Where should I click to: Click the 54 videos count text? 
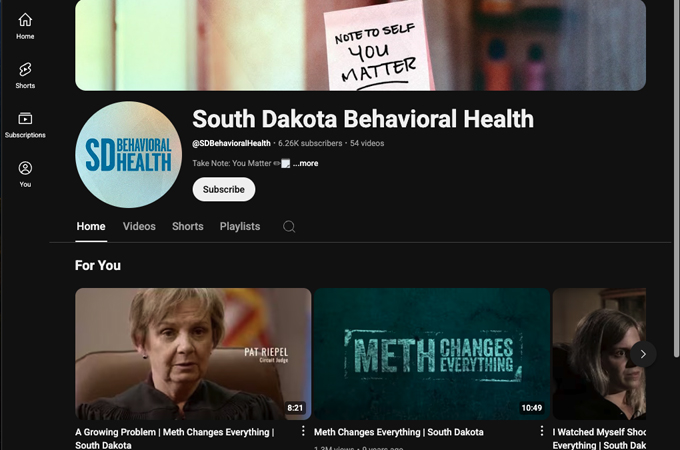tap(367, 143)
